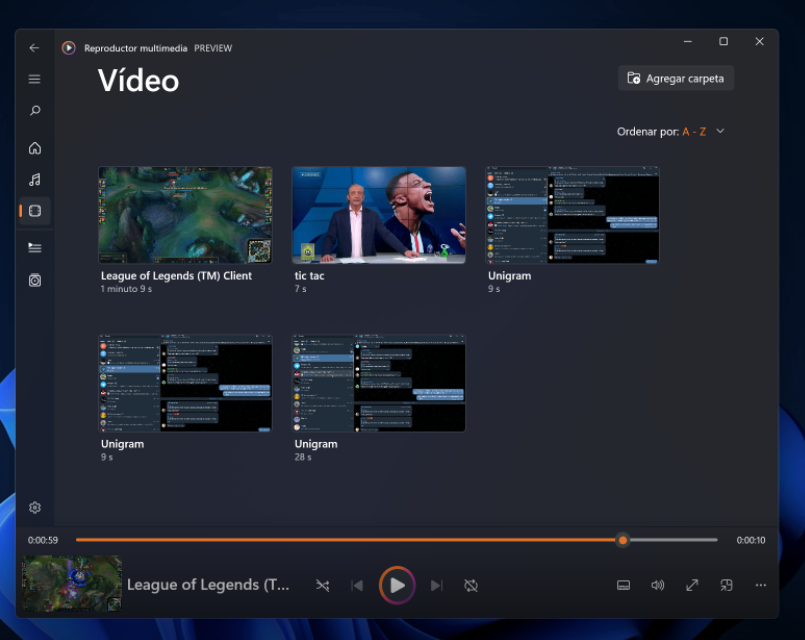Open the play queue icon
Screen dimensions: 805x640
click(35, 247)
